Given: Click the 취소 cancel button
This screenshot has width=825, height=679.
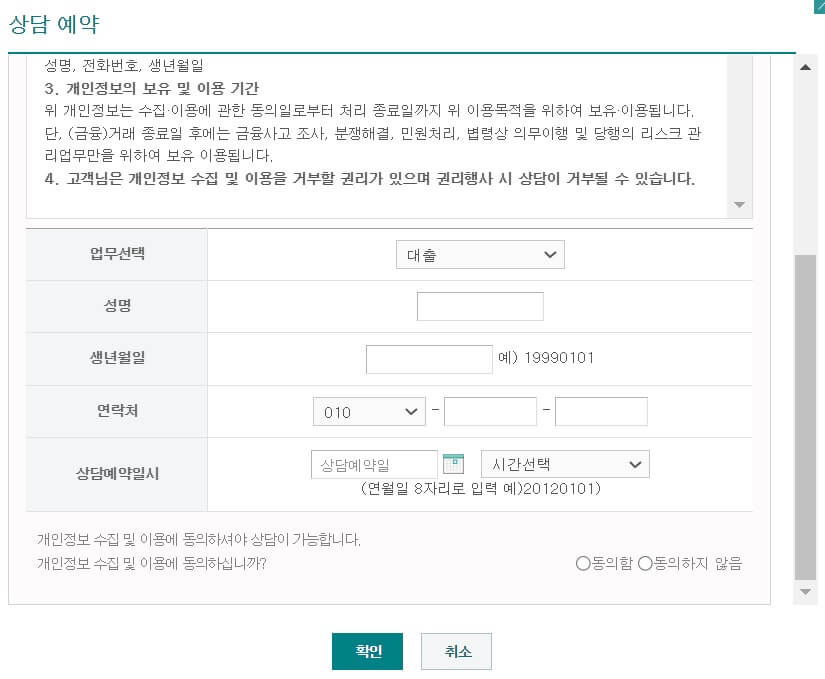Looking at the screenshot, I should pos(456,651).
